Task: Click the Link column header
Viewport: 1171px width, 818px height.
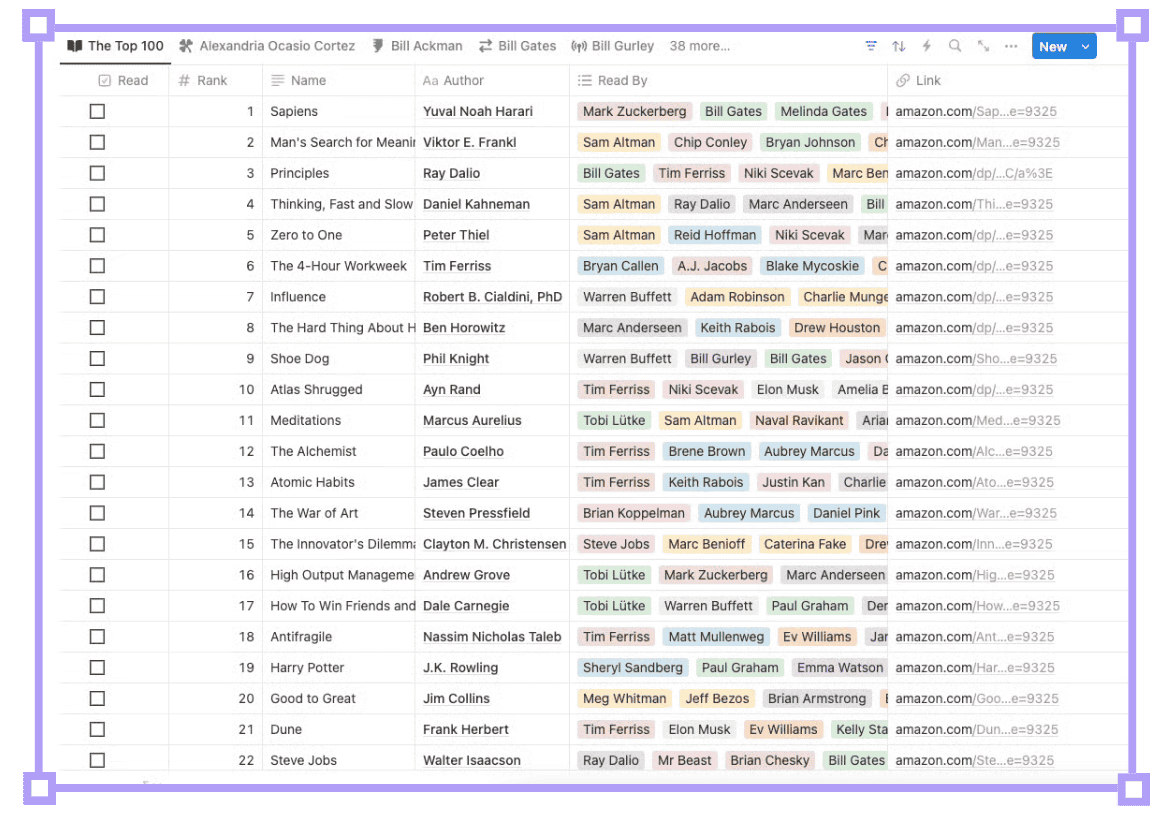Action: click(x=1007, y=81)
